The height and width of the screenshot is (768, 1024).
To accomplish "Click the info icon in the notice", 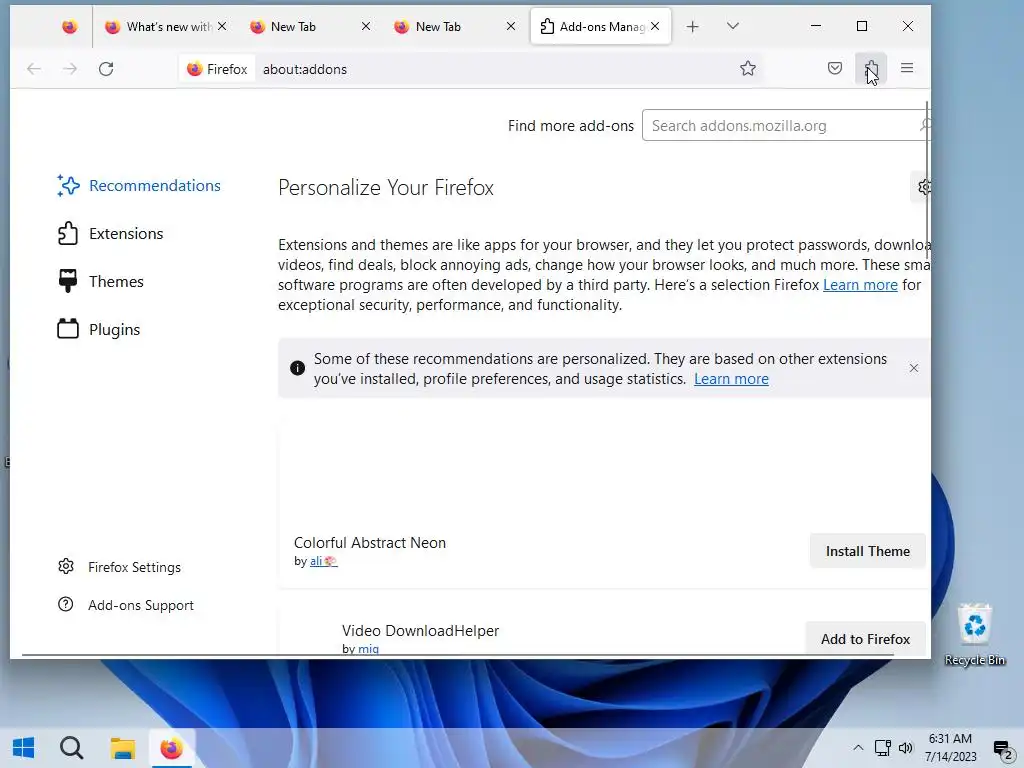I will pyautogui.click(x=297, y=368).
